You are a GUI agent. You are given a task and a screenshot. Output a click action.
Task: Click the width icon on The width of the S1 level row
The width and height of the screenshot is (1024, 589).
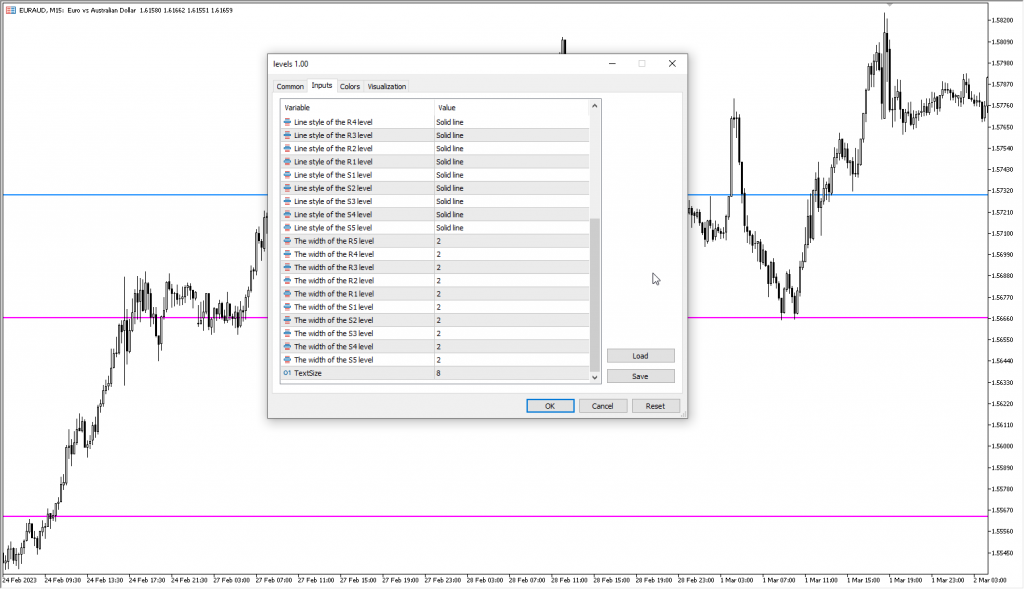click(287, 307)
